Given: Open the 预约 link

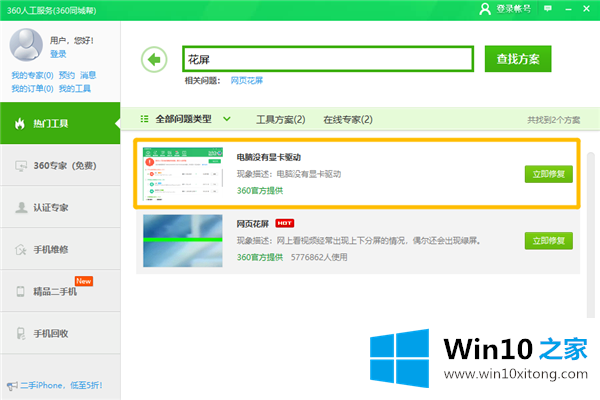Looking at the screenshot, I should coord(67,75).
